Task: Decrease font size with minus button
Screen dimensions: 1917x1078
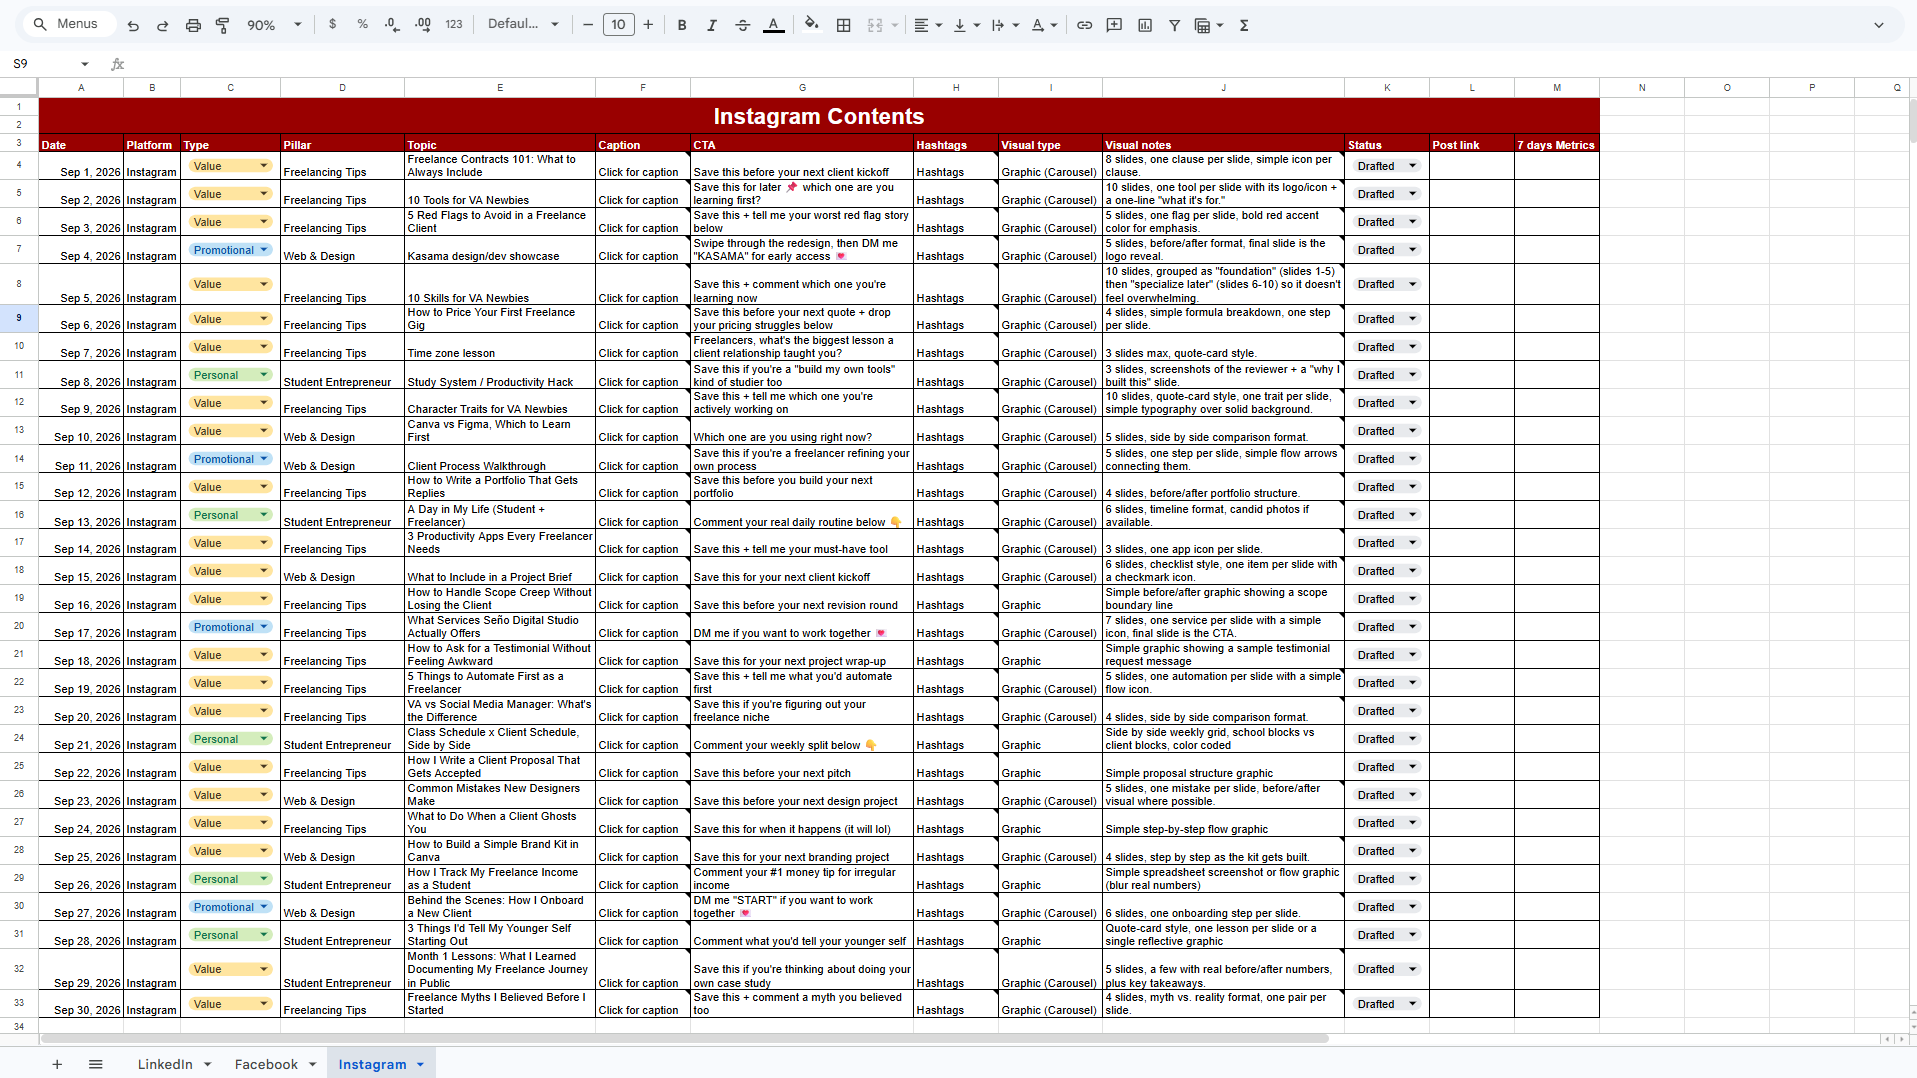Action: click(x=588, y=25)
